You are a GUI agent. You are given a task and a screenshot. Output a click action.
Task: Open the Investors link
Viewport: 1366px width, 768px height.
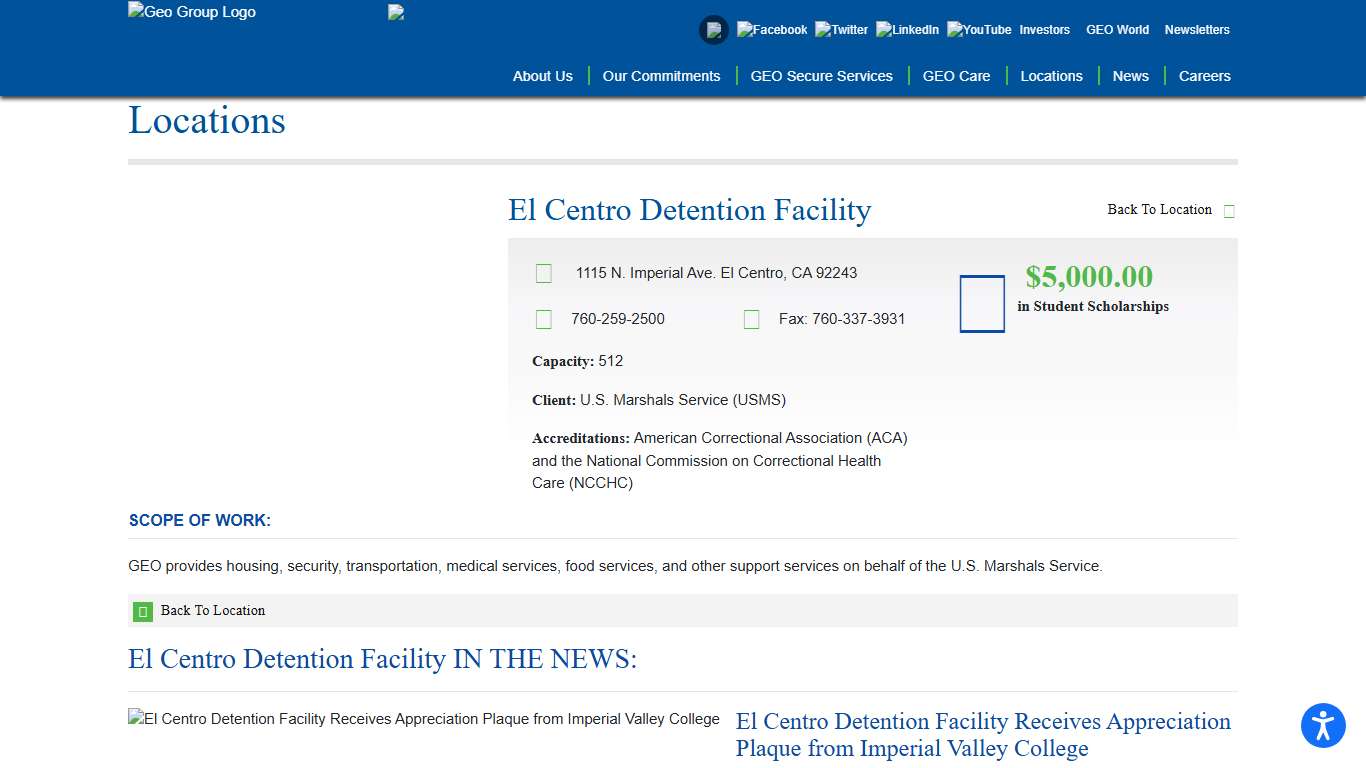point(1044,30)
